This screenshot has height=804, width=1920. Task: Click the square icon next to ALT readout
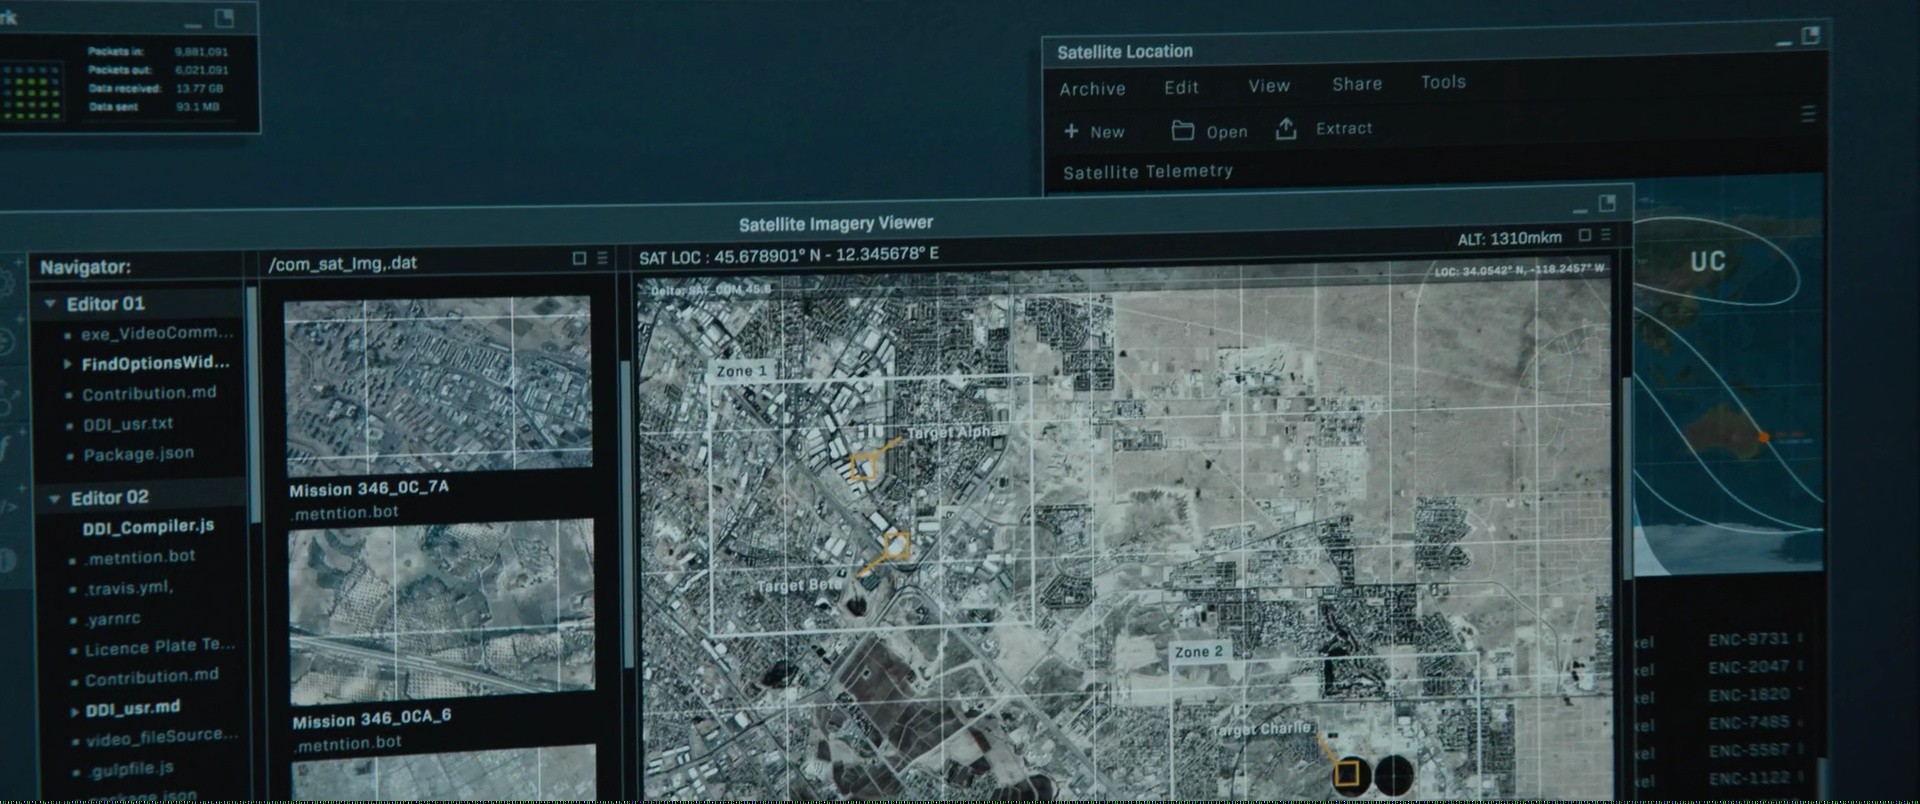[1584, 236]
